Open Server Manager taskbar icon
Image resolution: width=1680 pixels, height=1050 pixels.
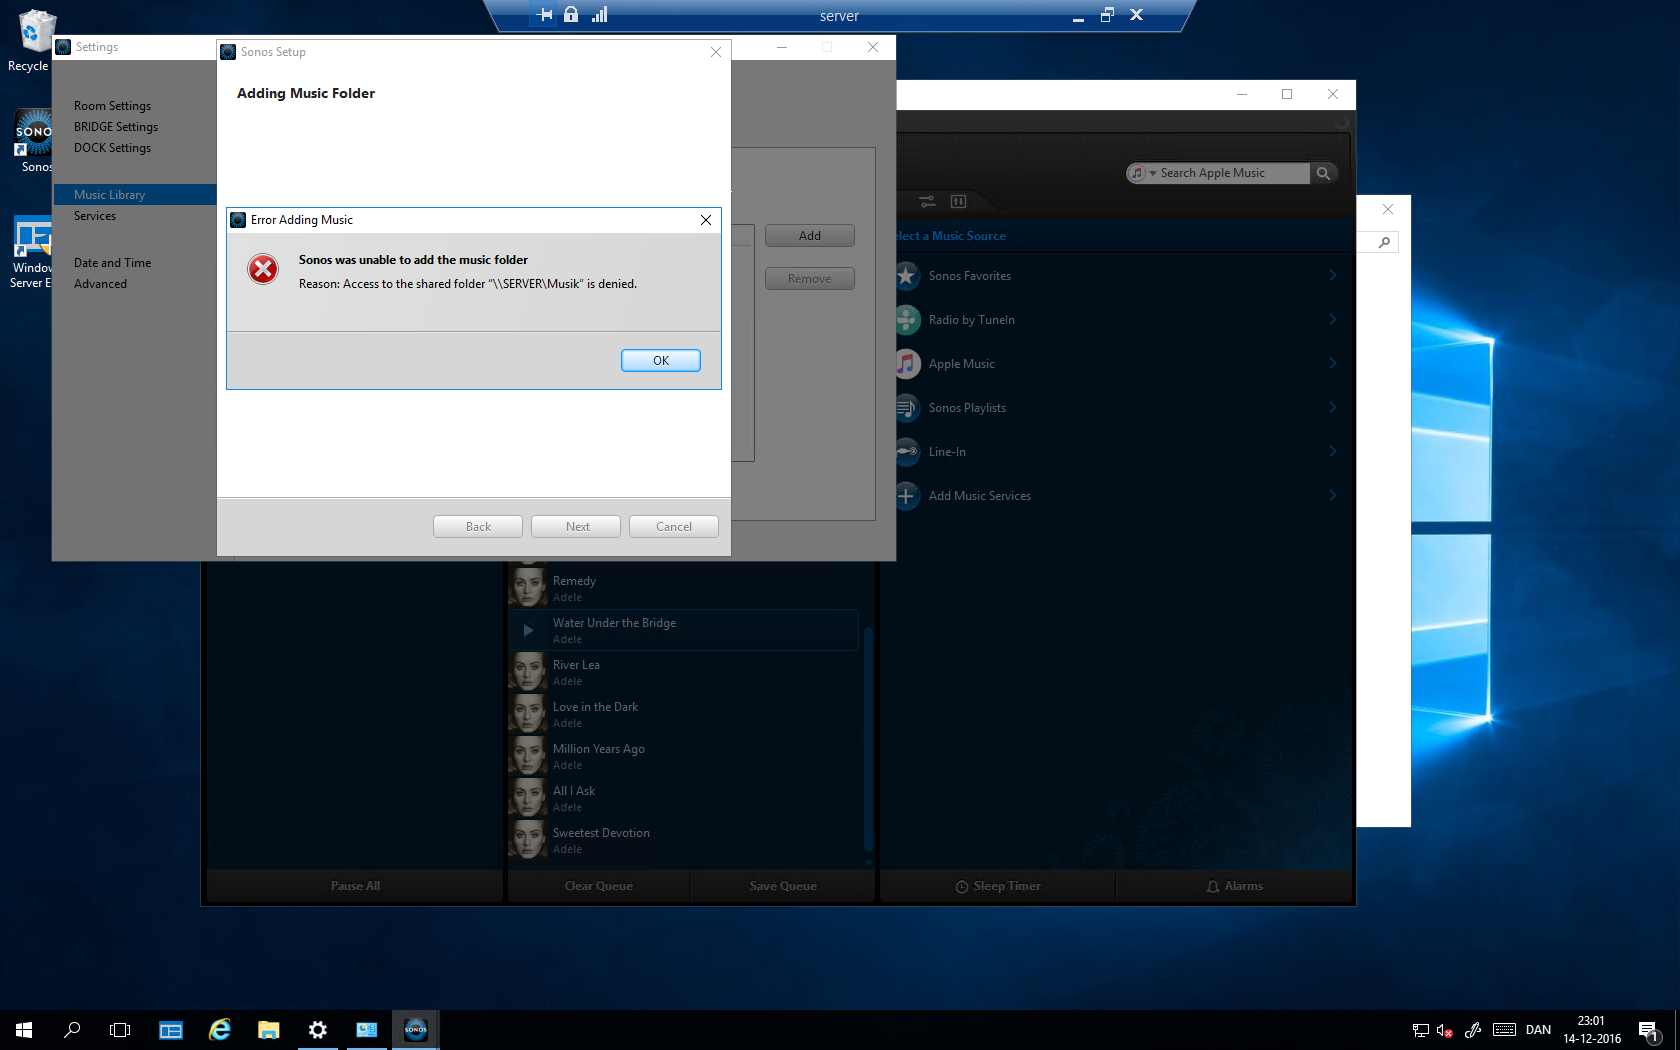pos(171,1030)
